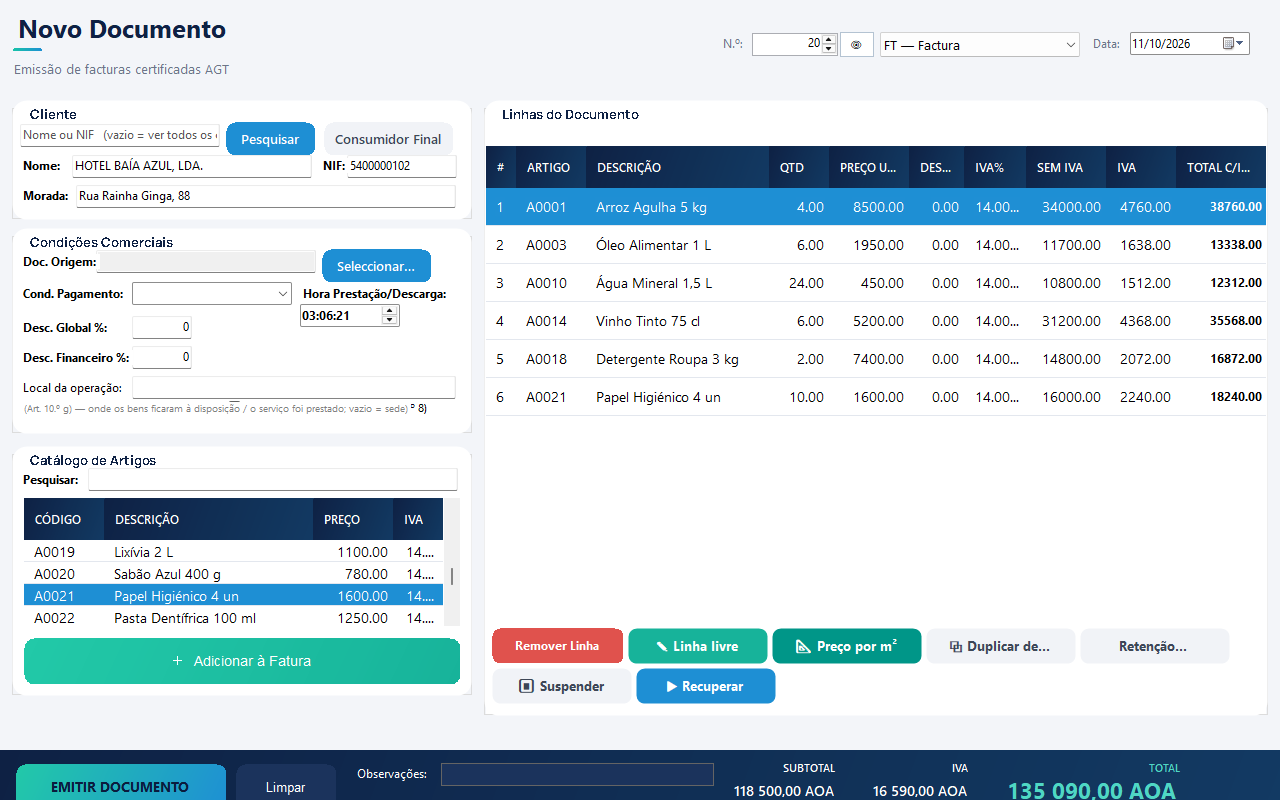The width and height of the screenshot is (1280, 800).
Task: Click the PREÇO column header in the catalog
Action: [x=353, y=520]
